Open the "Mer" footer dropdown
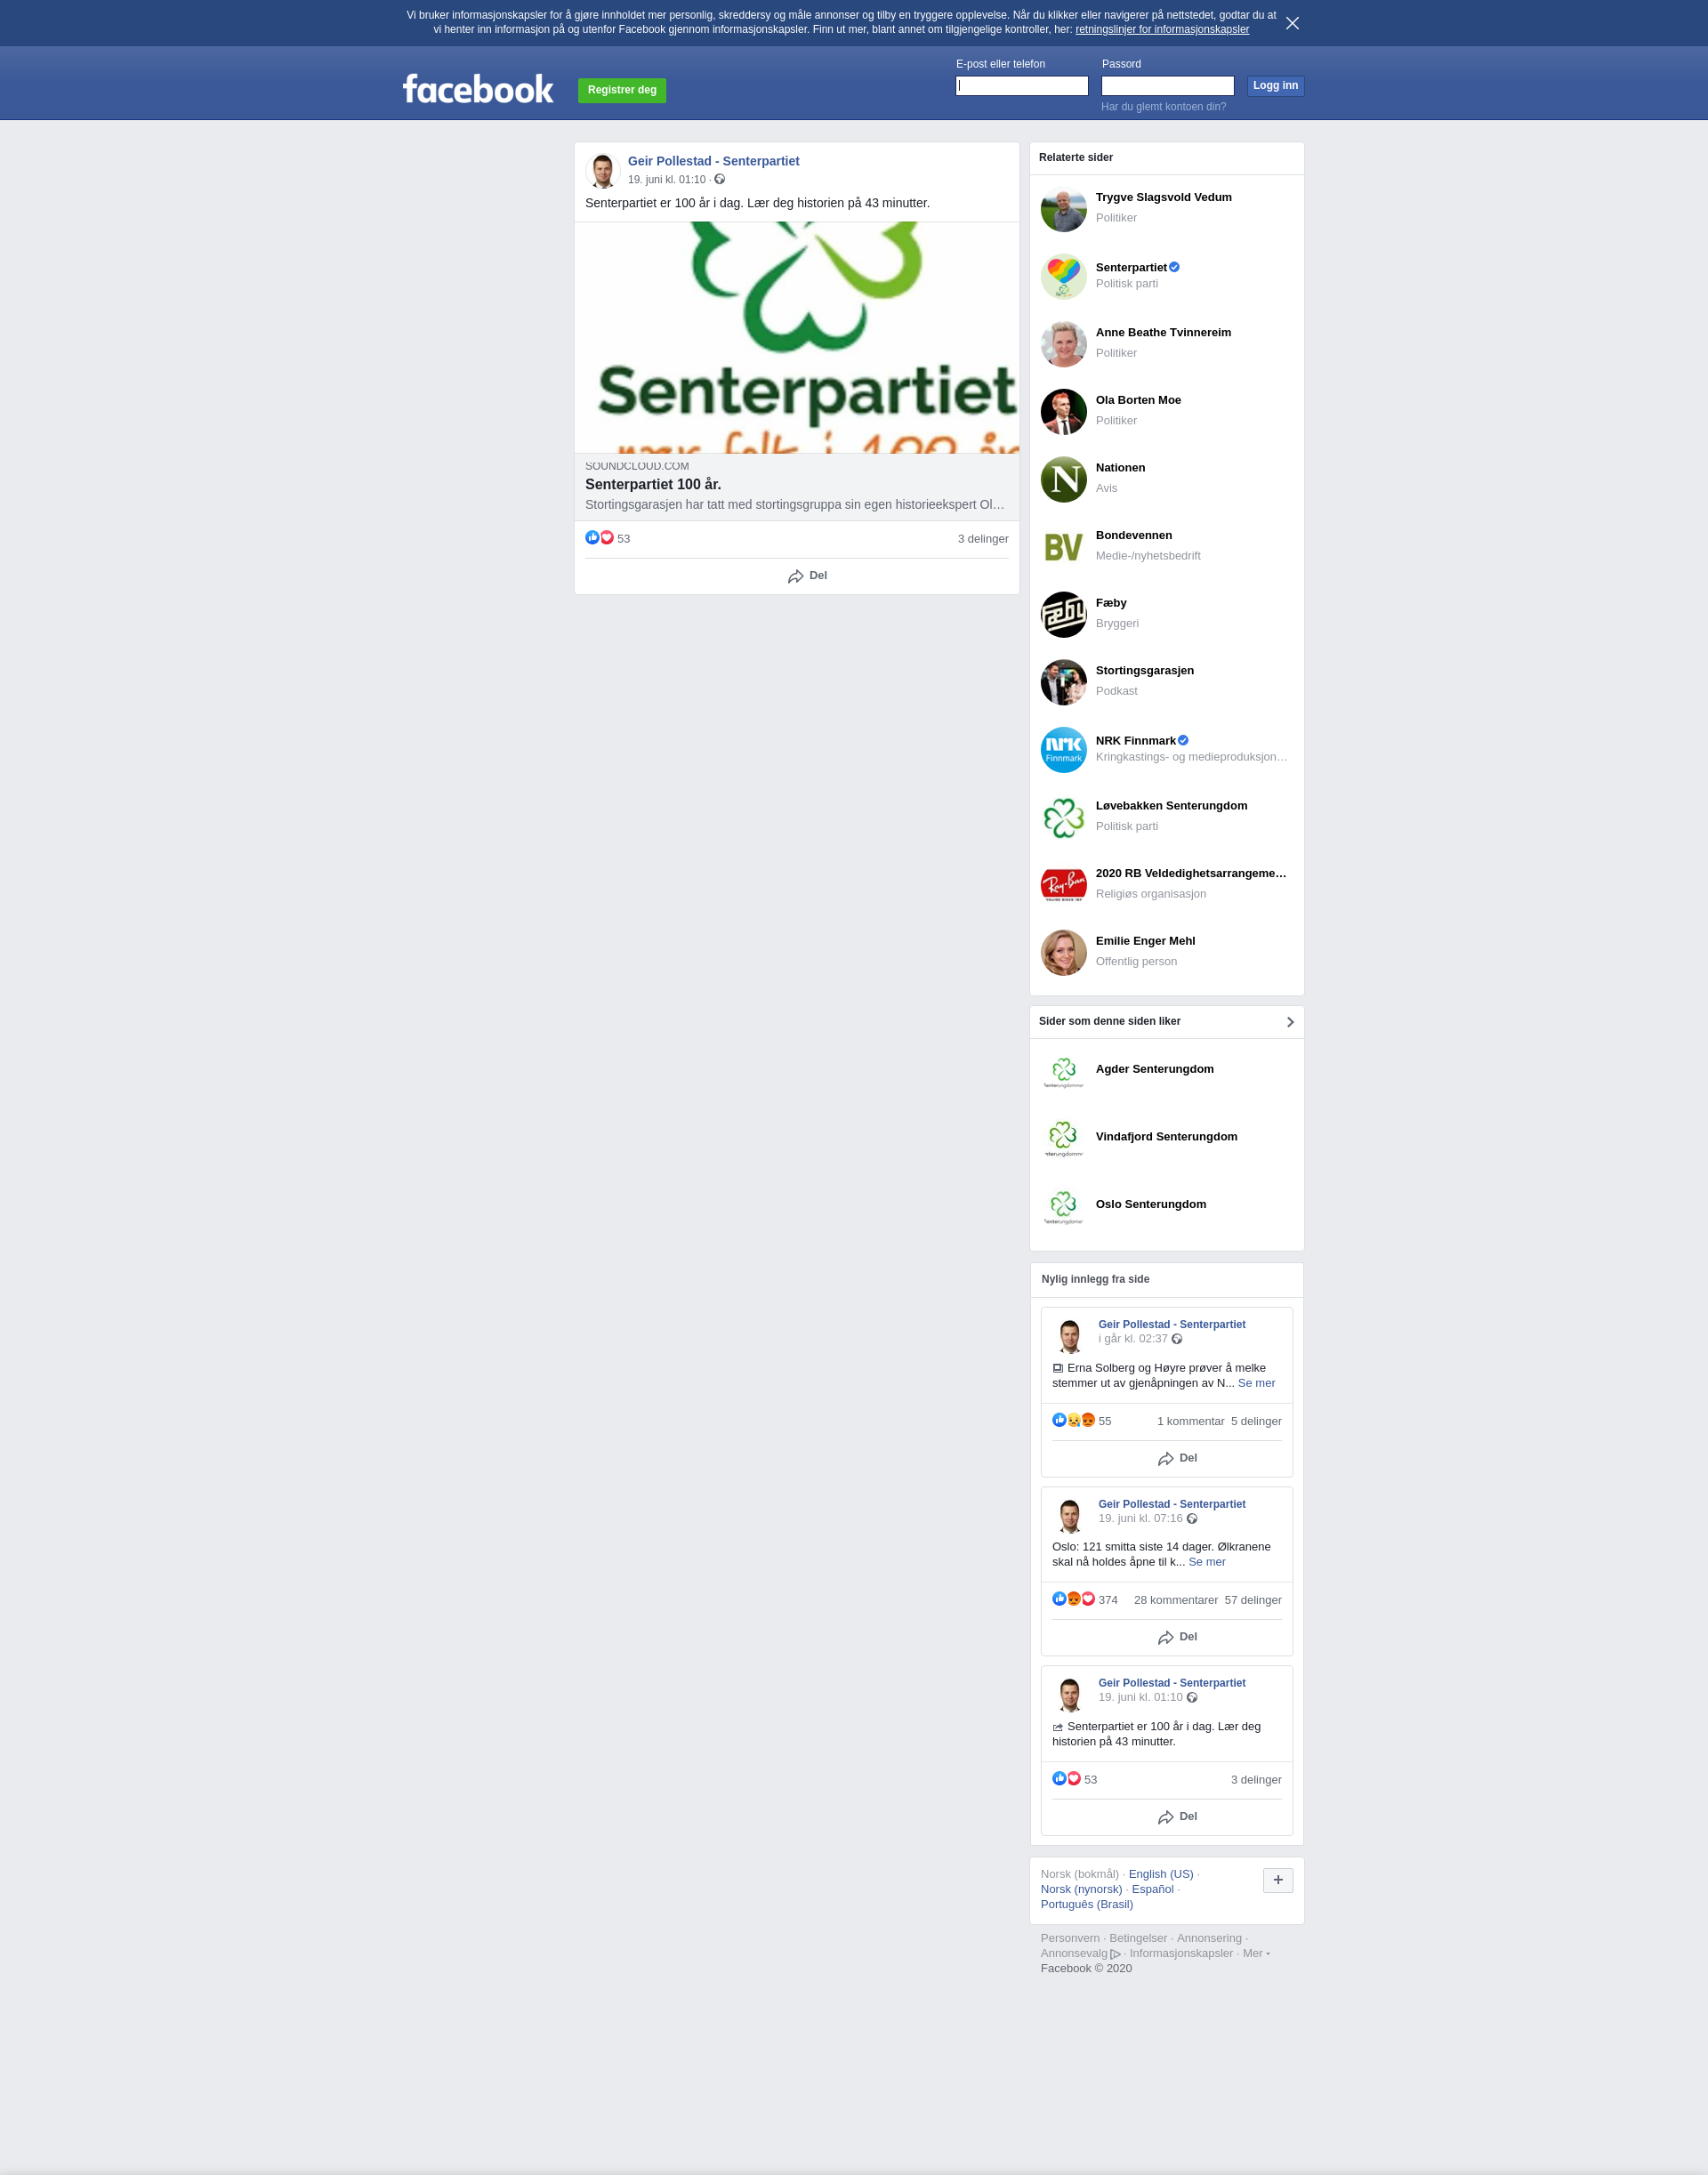The image size is (1708, 2175). [1256, 1953]
